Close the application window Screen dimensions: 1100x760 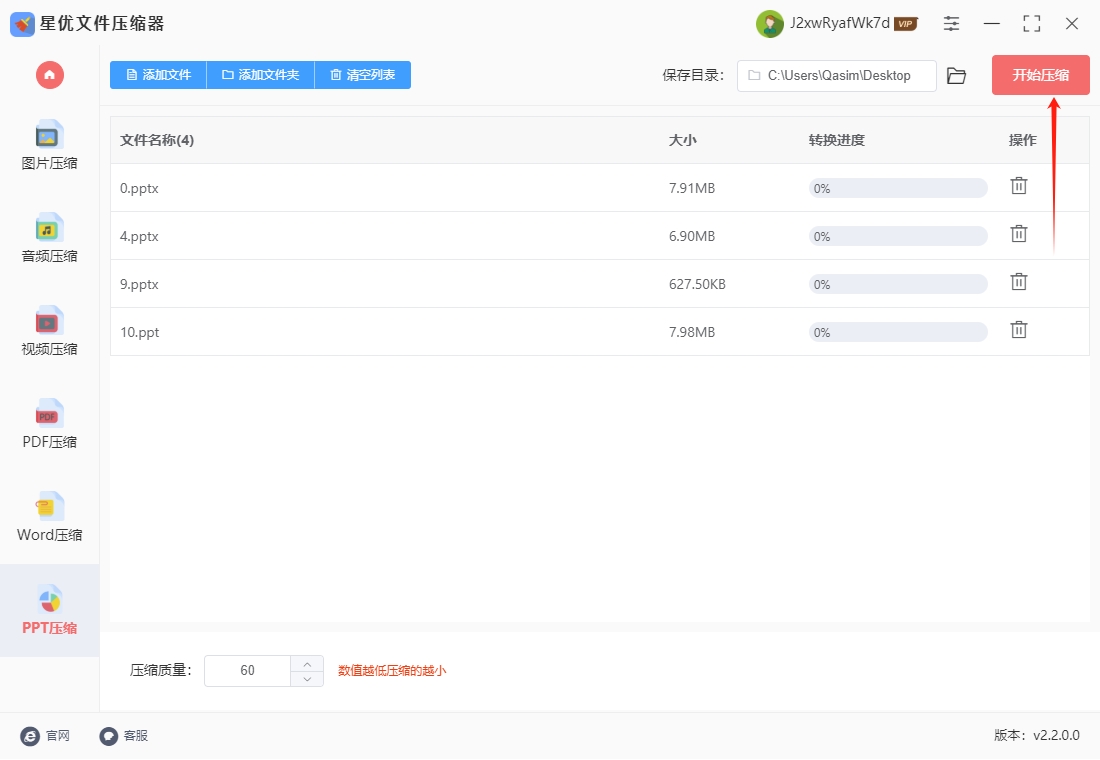pyautogui.click(x=1071, y=24)
